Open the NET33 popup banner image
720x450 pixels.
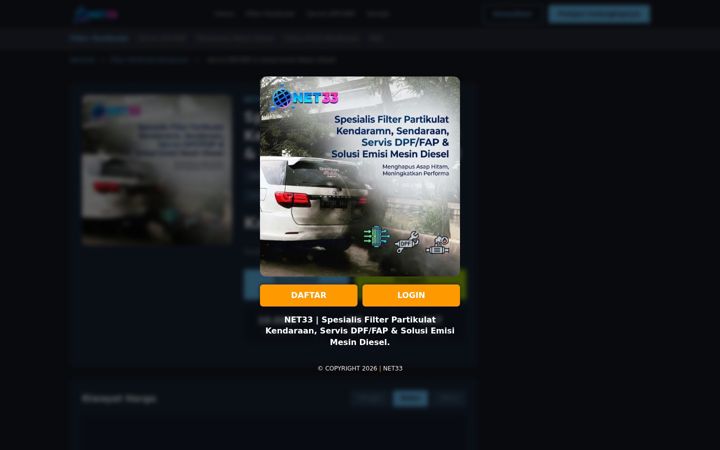coord(360,176)
